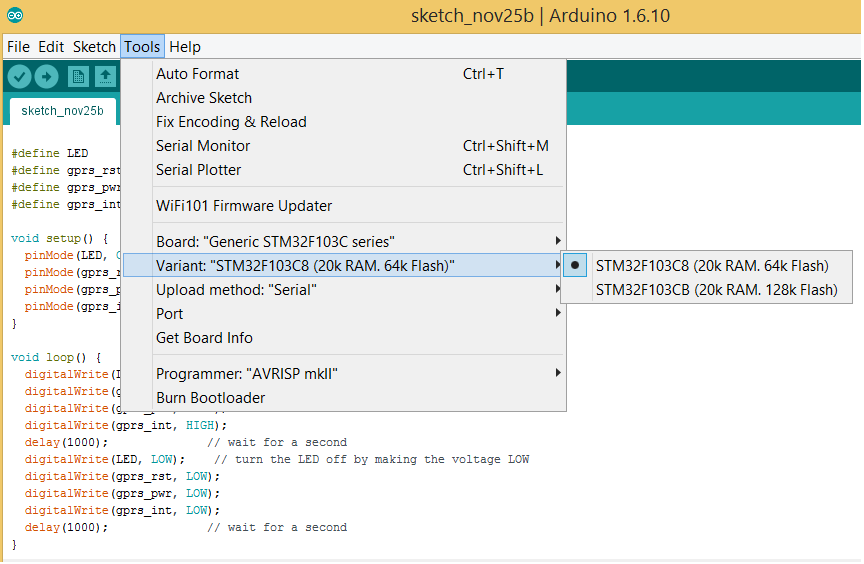
Task: Click 'digitalWrite(gprs_int, LOW);' line
Action: coord(122,511)
